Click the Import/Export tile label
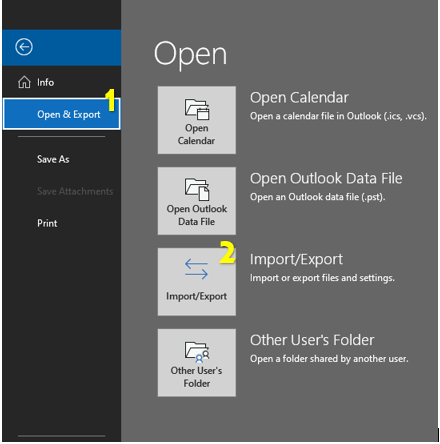This screenshot has width=440, height=444. tap(196, 296)
